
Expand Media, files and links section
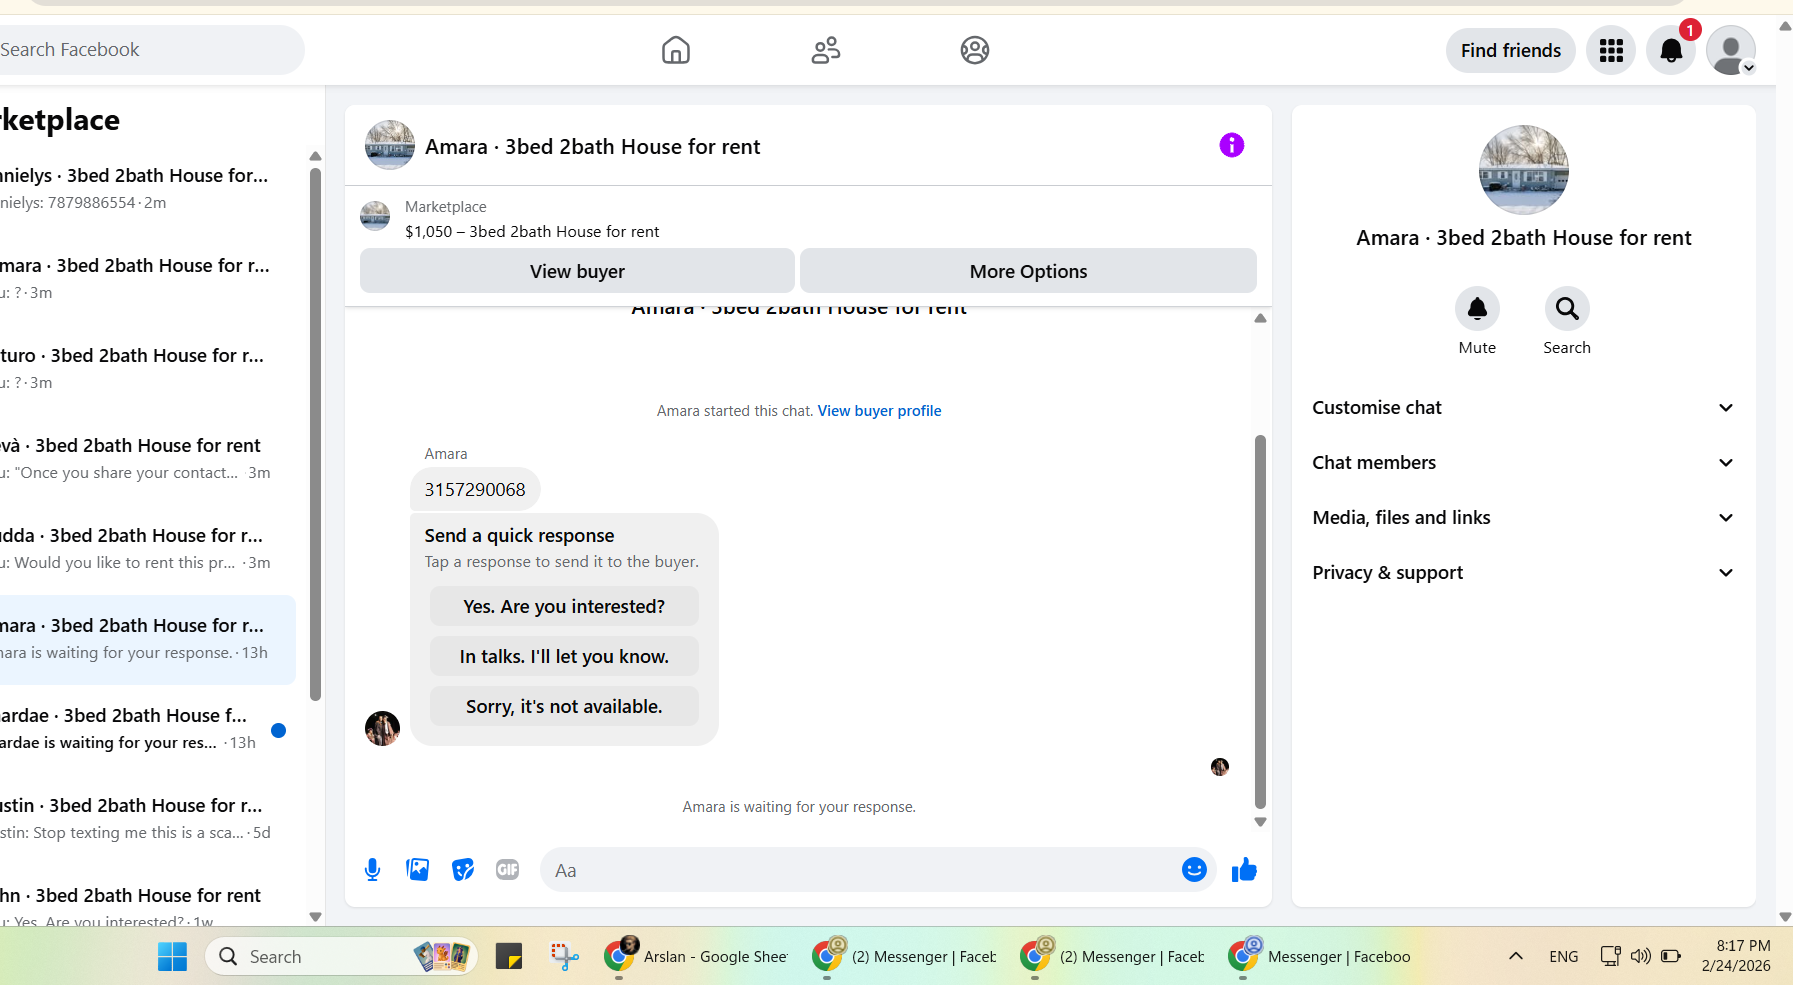tap(1524, 517)
